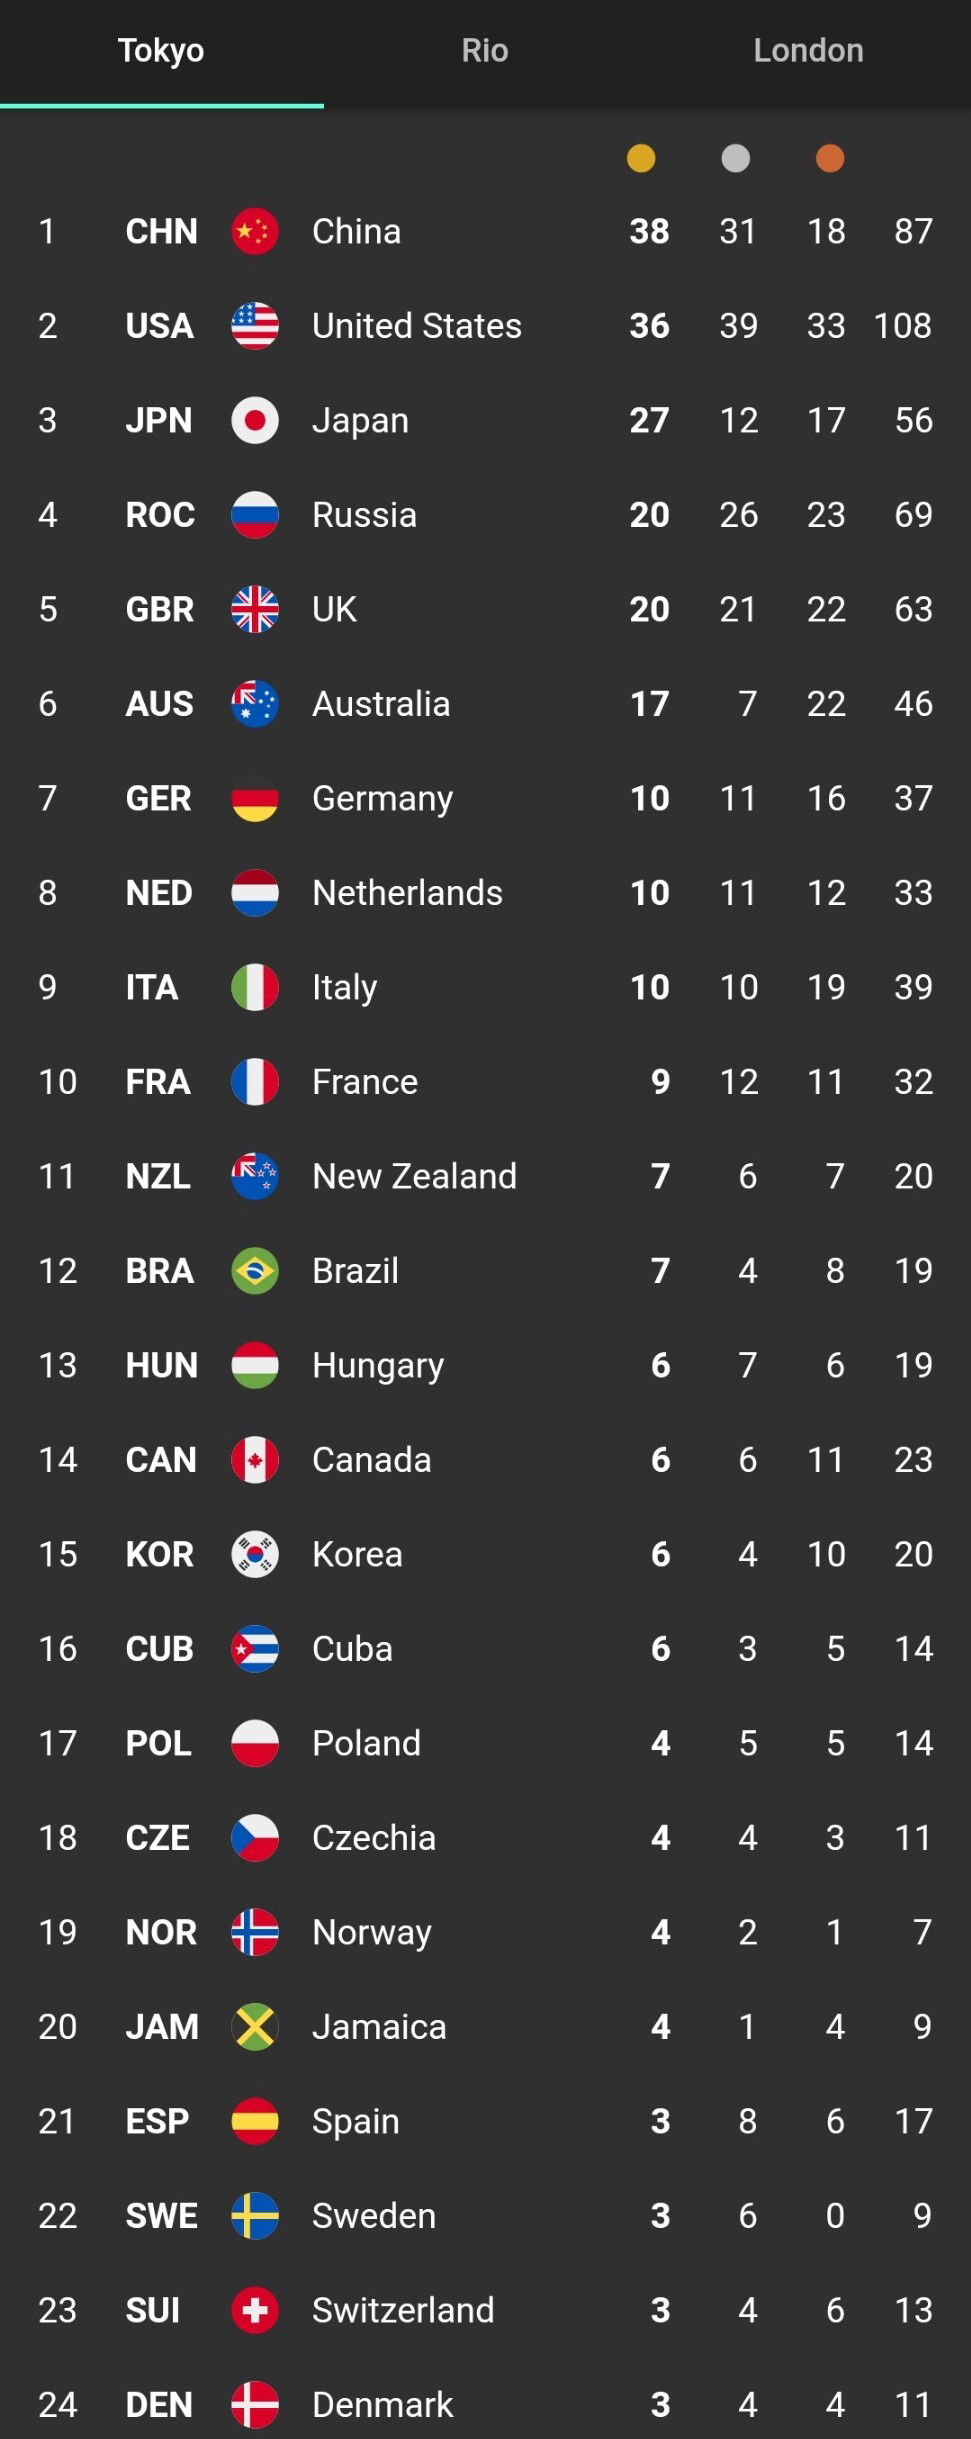This screenshot has width=971, height=2439.
Task: Tap the Switzerland flag icon
Action: coord(255,2310)
